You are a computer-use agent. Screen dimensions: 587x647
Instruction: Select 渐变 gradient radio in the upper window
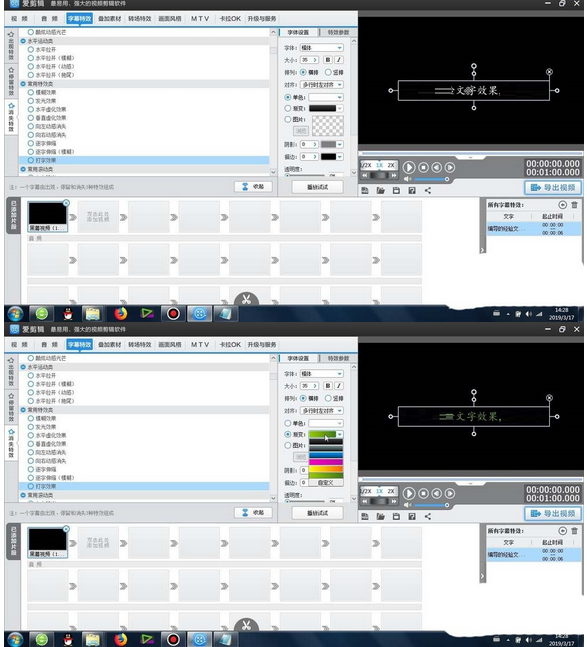(x=288, y=109)
